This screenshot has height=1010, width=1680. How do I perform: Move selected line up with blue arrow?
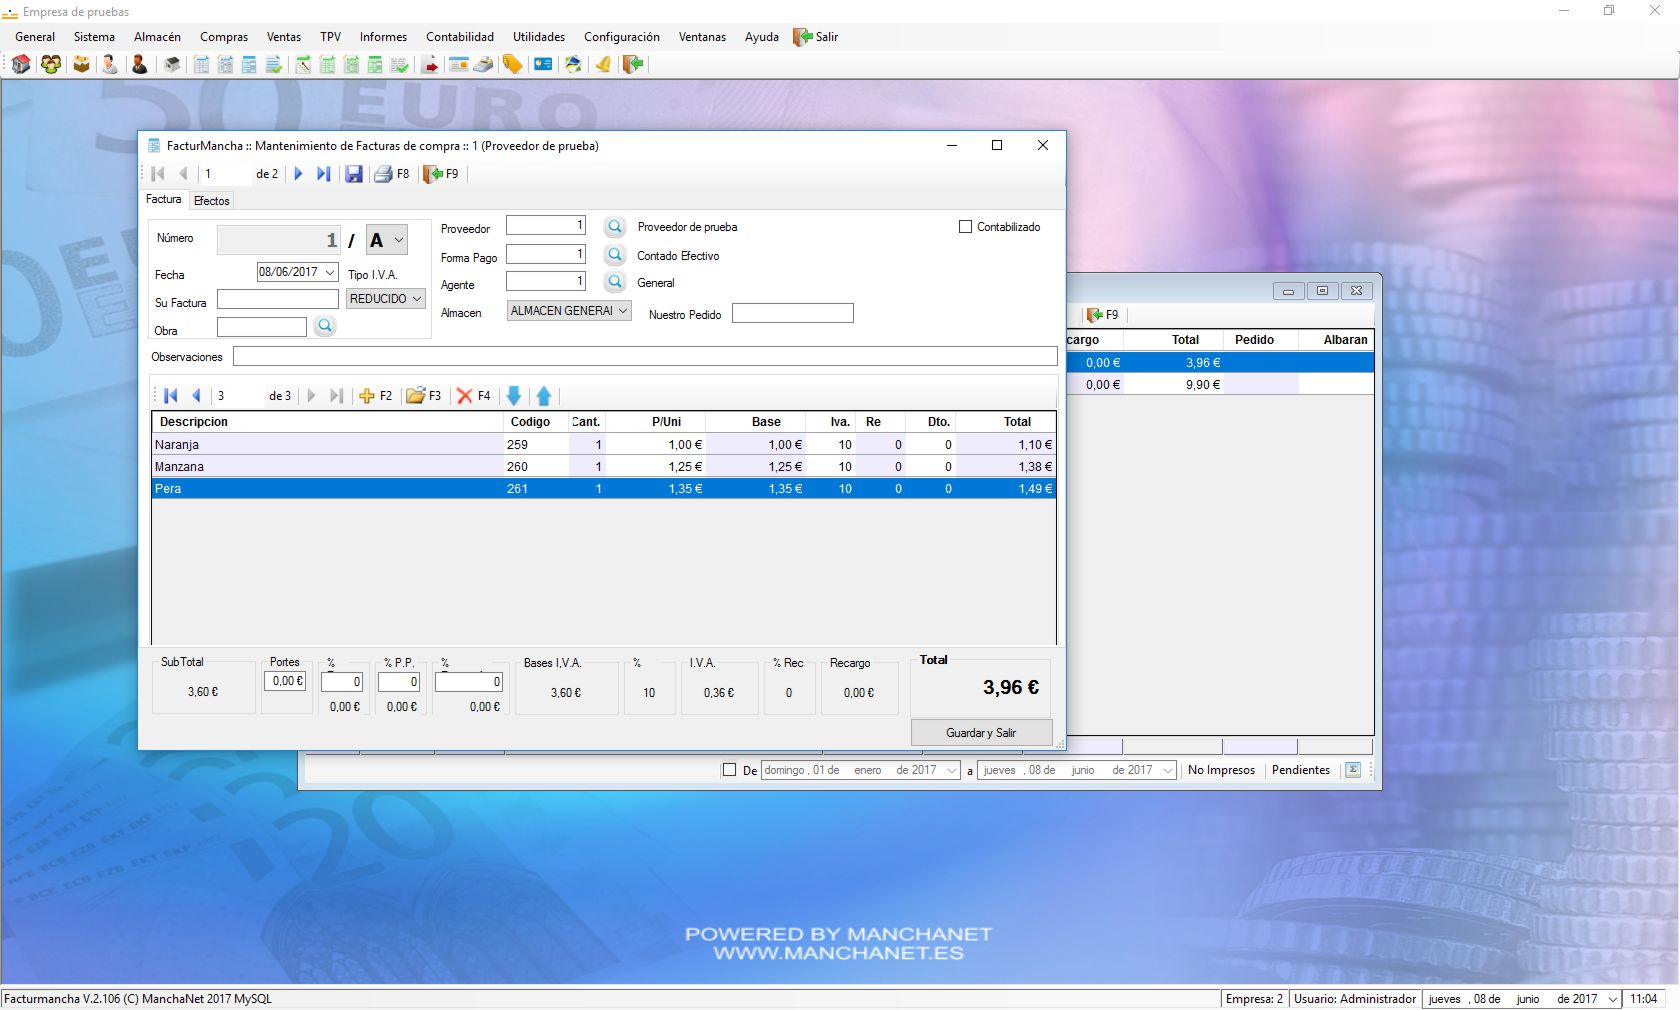tap(544, 396)
